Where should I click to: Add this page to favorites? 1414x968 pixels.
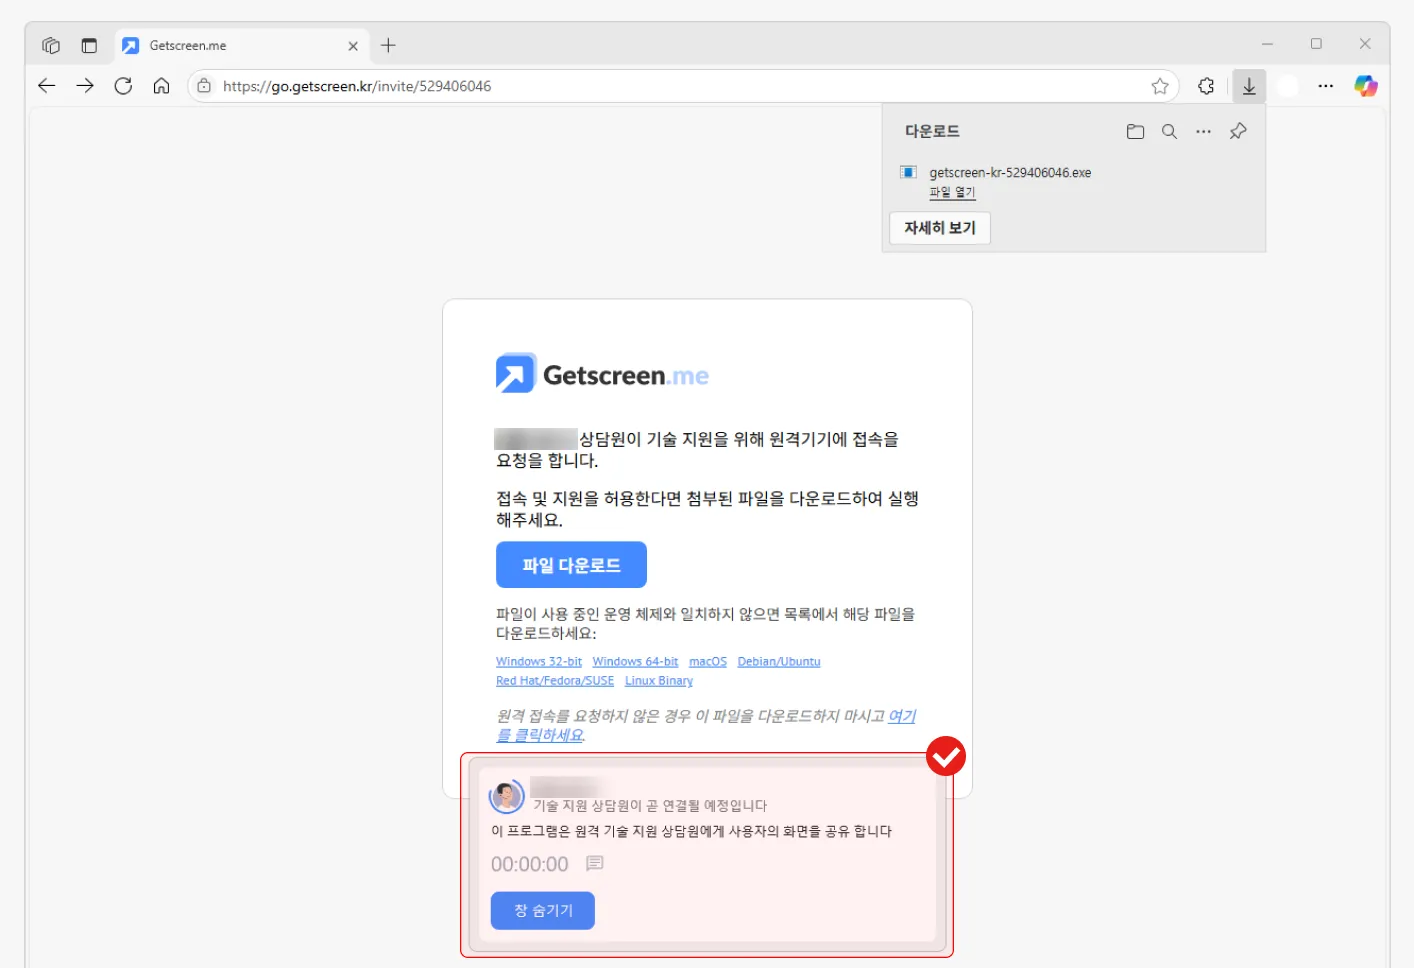click(x=1160, y=86)
